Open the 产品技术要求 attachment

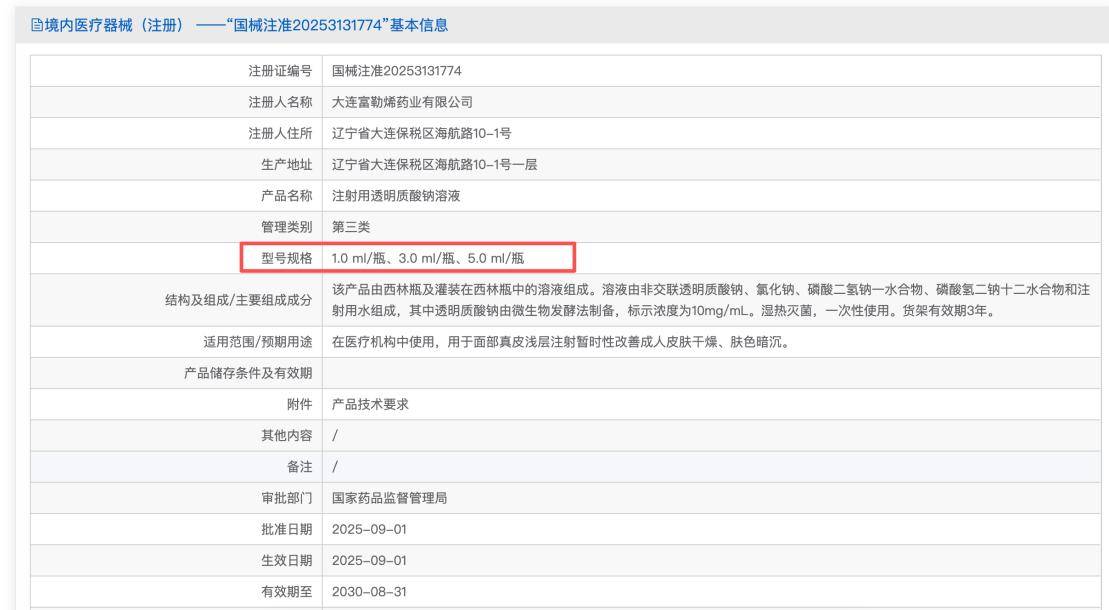(370, 404)
